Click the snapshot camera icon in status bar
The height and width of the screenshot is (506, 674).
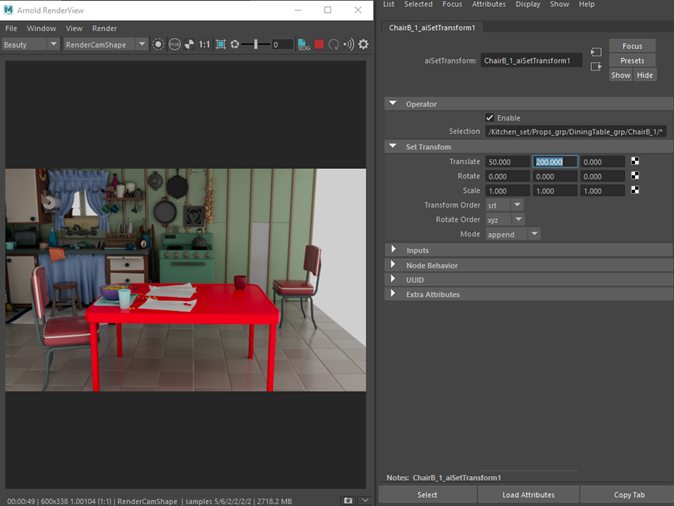(x=348, y=500)
